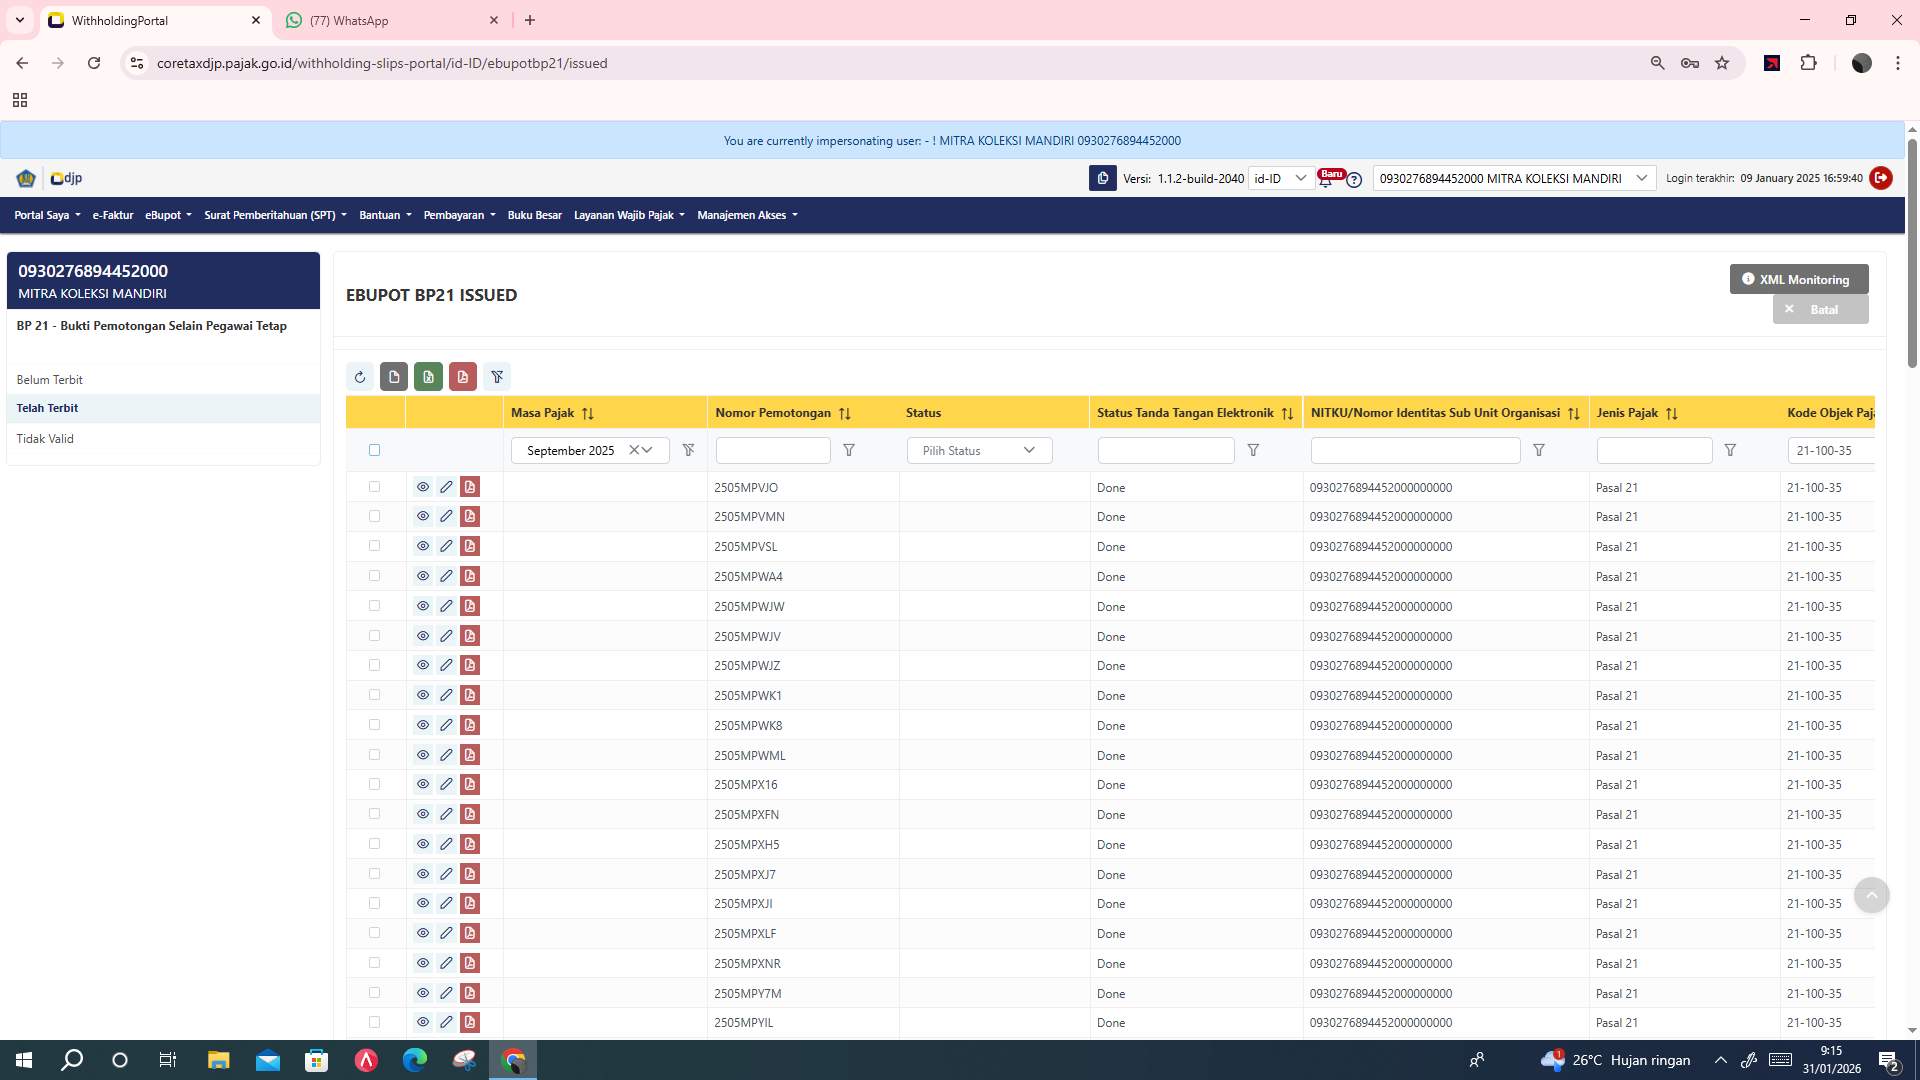Open the Pembayaran menu
1920x1080 pixels.
coord(458,215)
